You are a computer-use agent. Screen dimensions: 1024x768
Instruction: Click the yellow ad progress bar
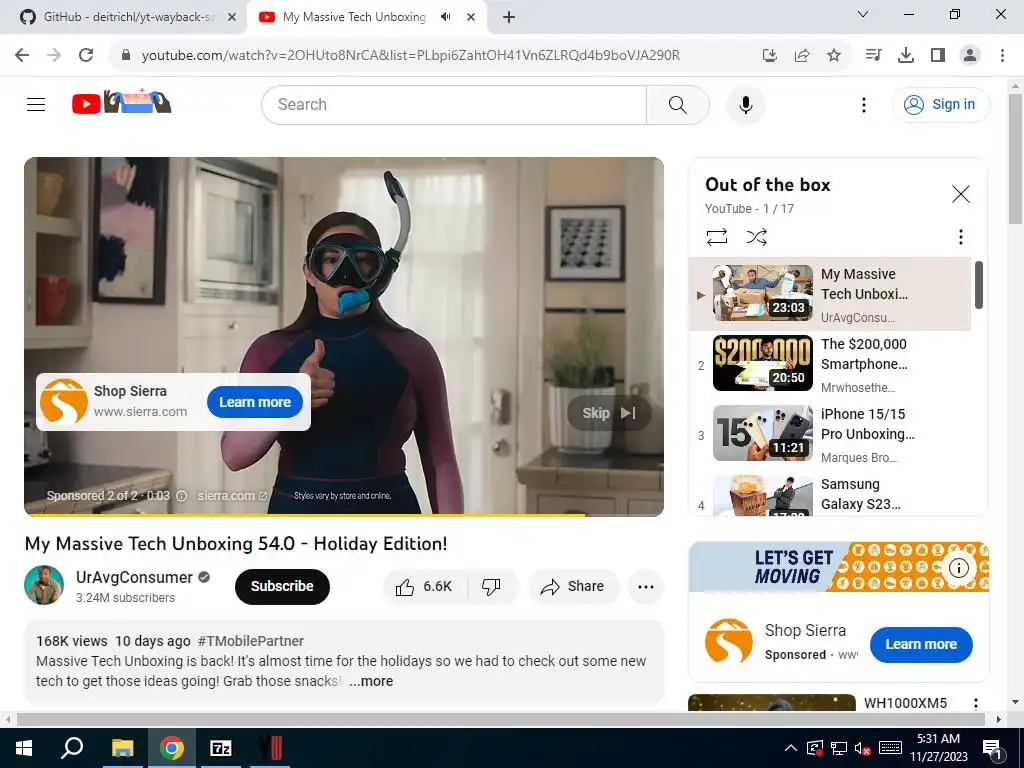(304, 515)
